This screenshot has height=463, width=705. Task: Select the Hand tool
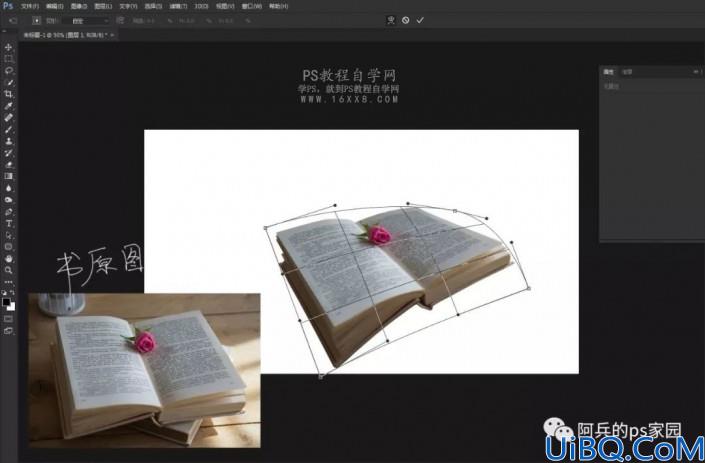(x=8, y=258)
